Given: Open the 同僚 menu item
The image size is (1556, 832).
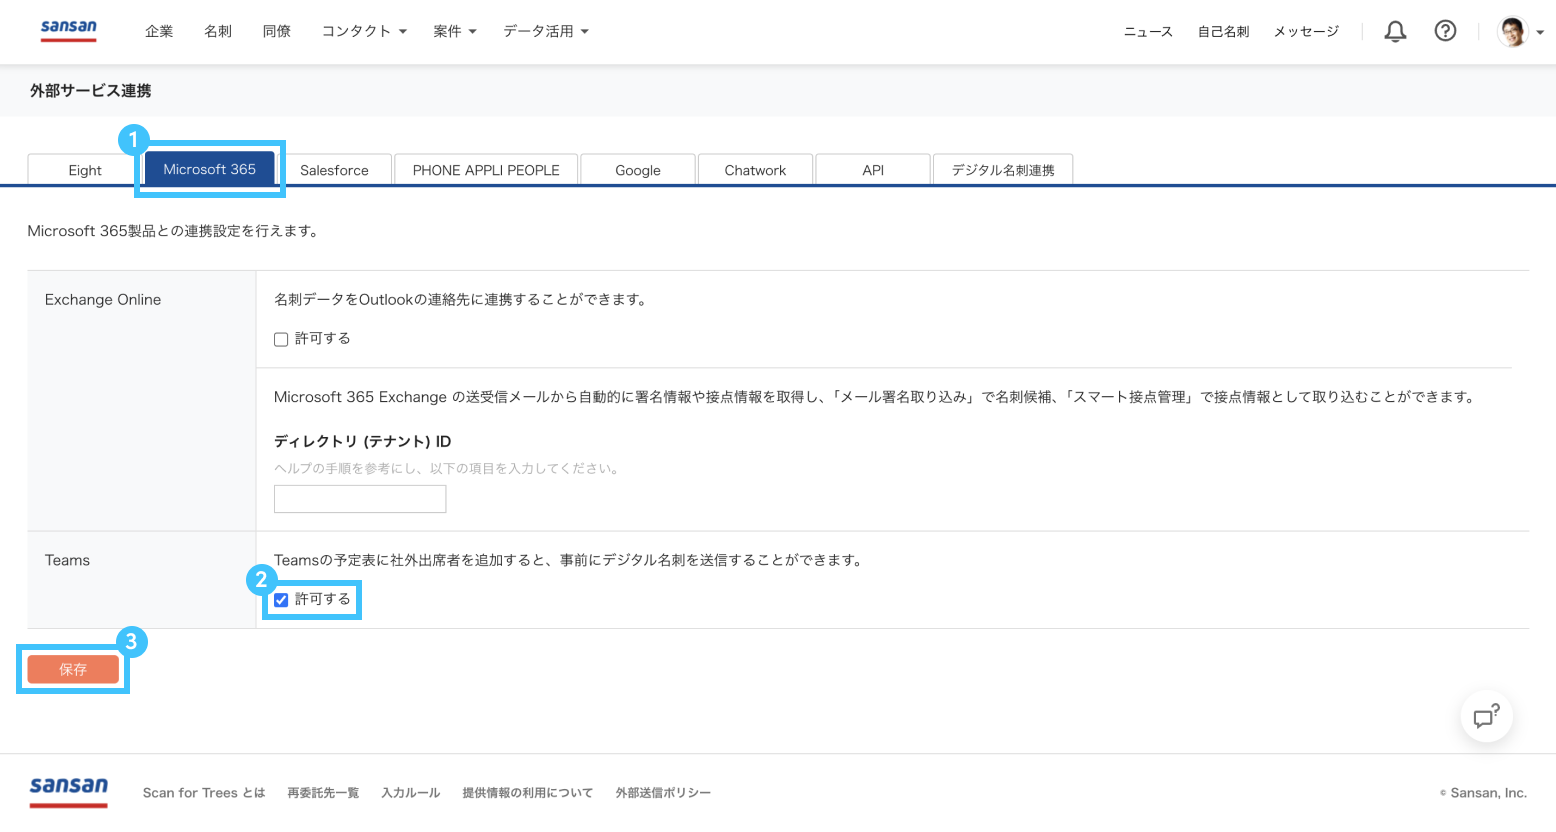Looking at the screenshot, I should [x=277, y=31].
